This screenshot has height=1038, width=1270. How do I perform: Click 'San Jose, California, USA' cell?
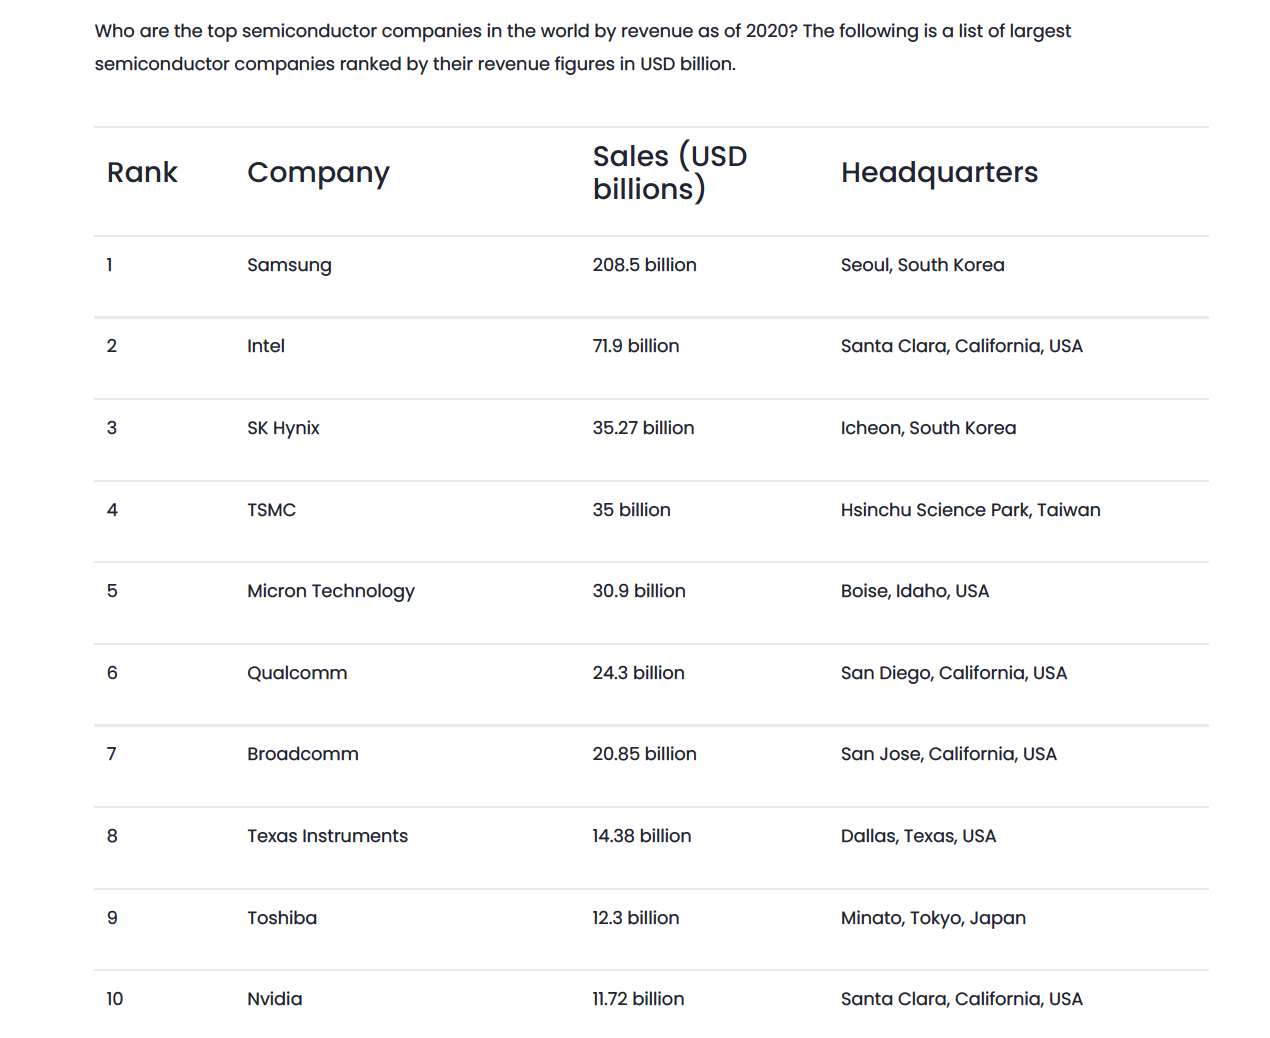point(948,754)
